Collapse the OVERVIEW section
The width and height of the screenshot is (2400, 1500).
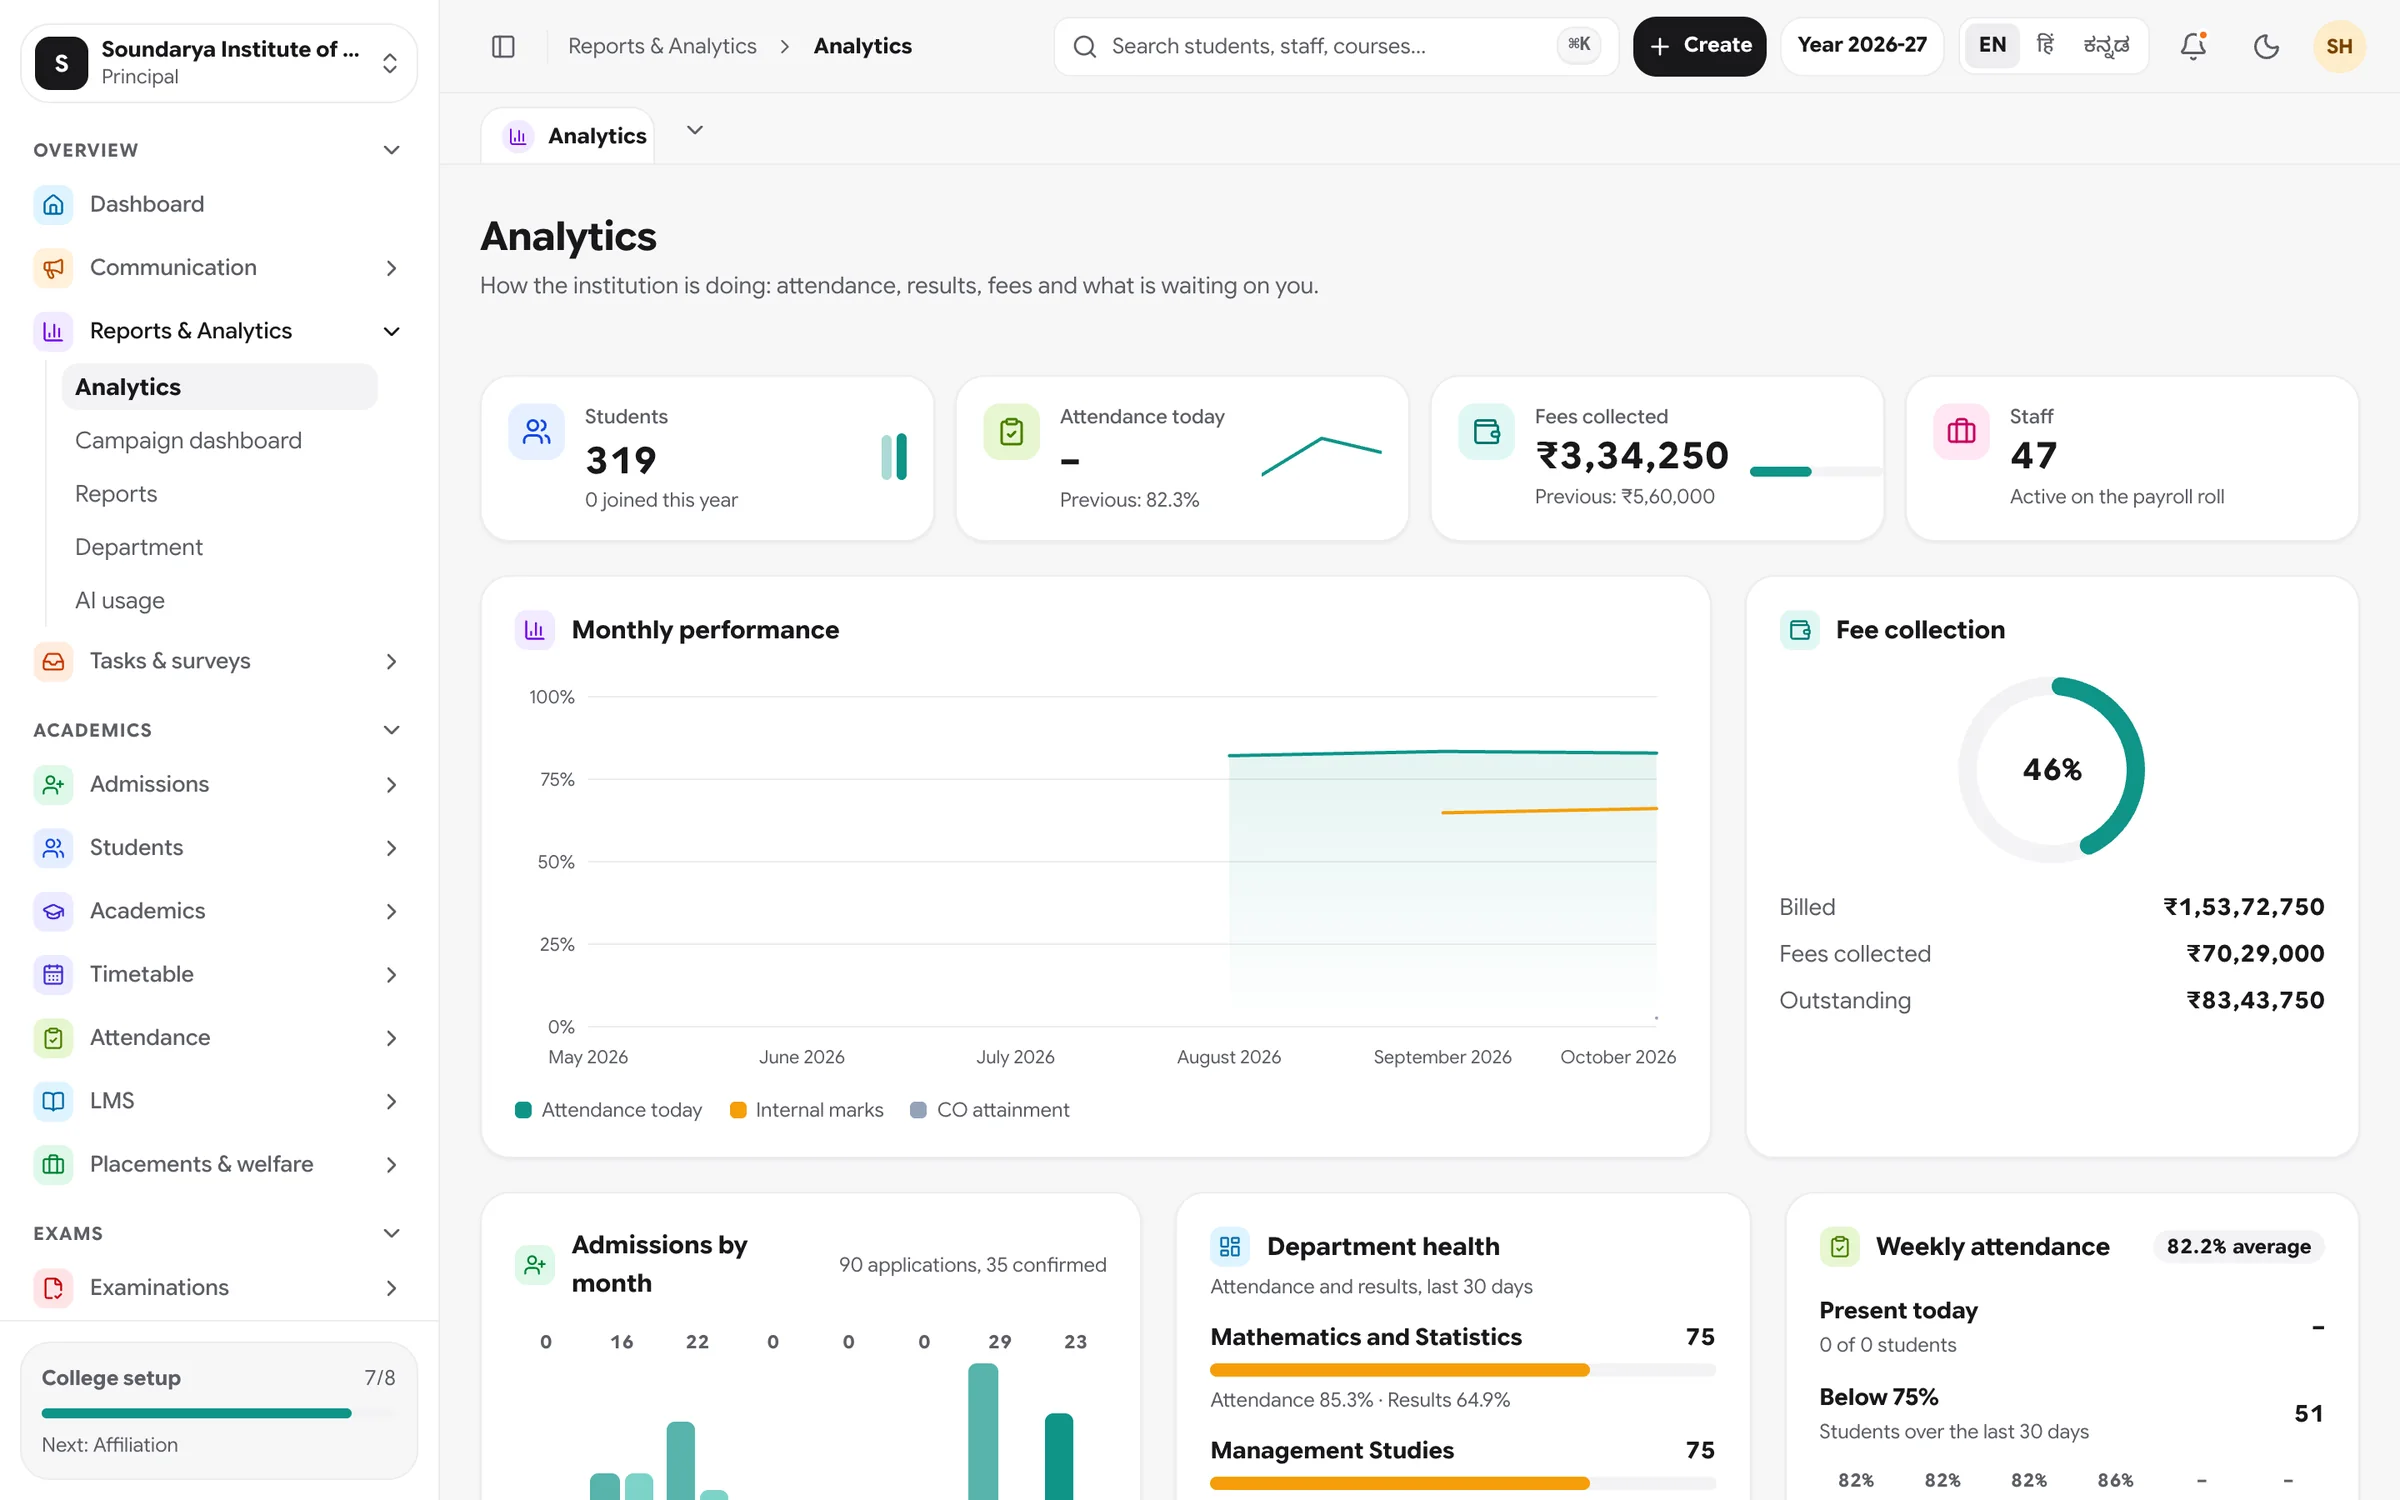(391, 150)
